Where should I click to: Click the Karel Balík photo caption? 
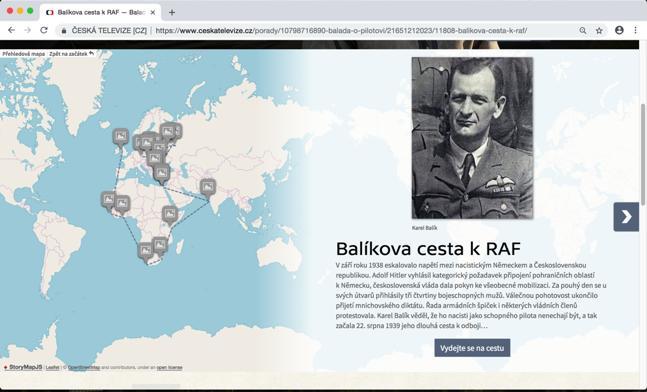[424, 228]
